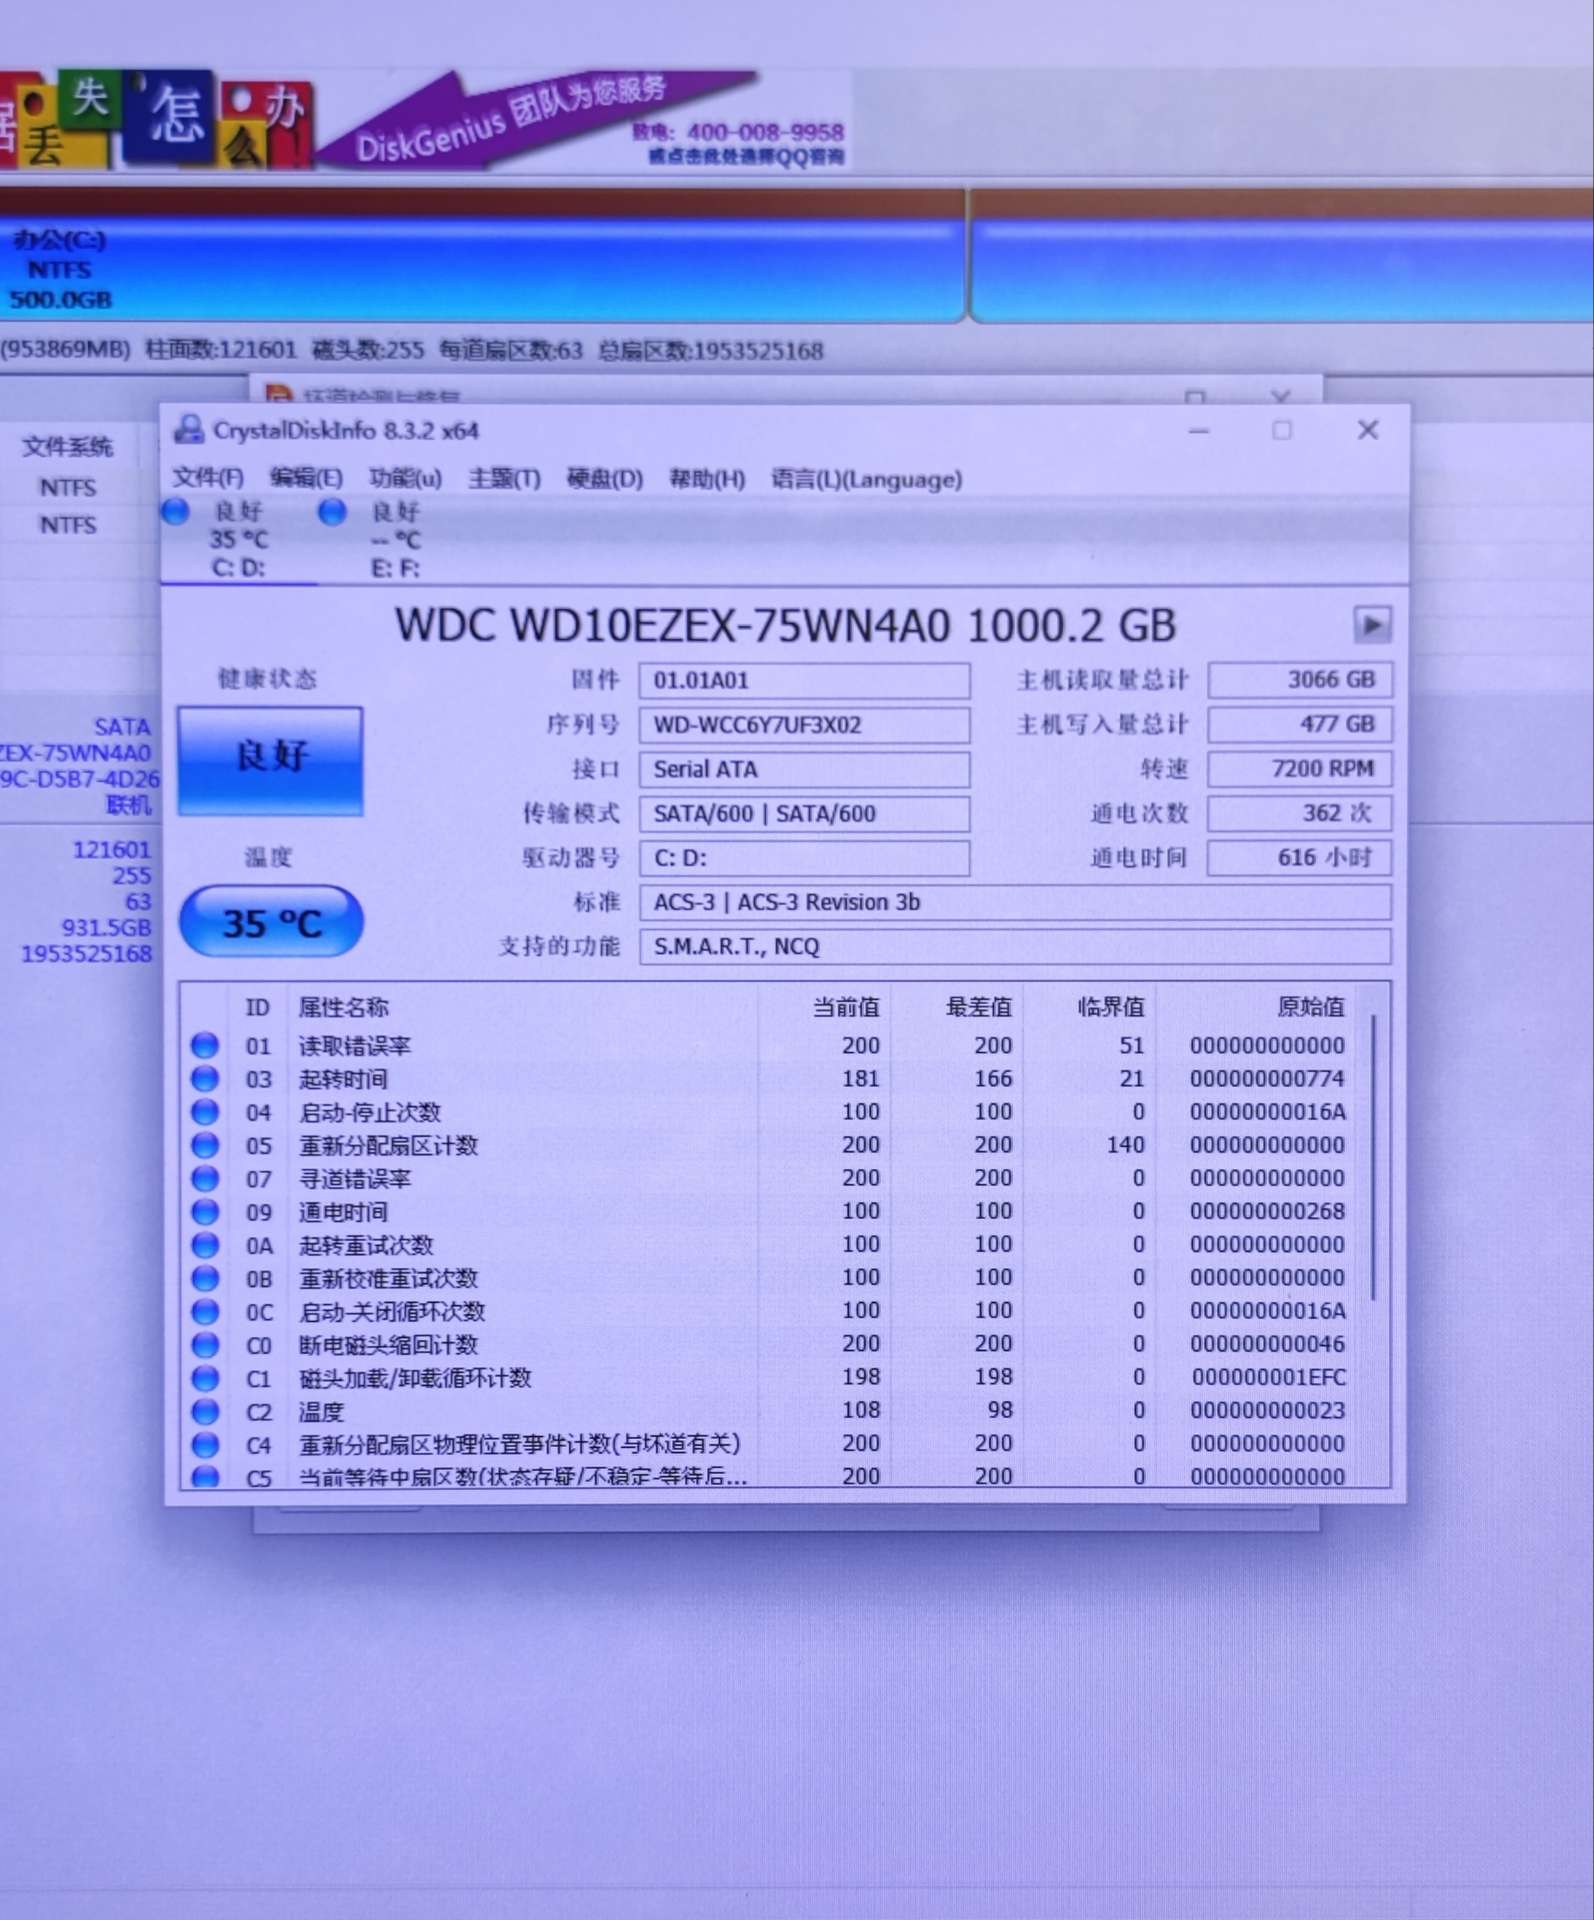Click the status icon of row C0 断电磁头缩回计数
1594x1920 pixels.
[x=205, y=1344]
